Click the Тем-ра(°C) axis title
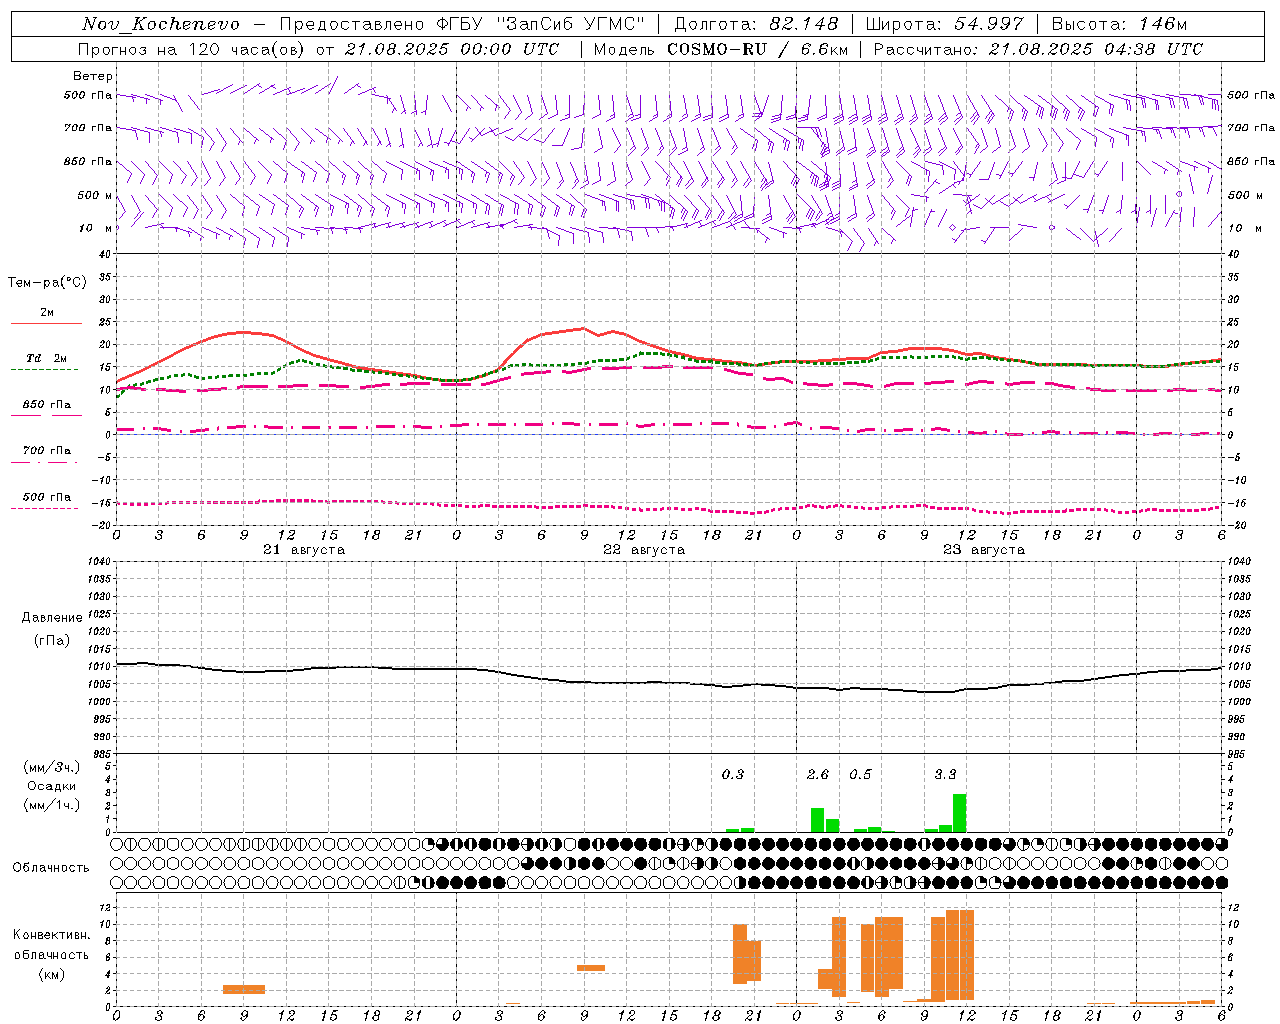The height and width of the screenshot is (1024, 1280). point(47,283)
